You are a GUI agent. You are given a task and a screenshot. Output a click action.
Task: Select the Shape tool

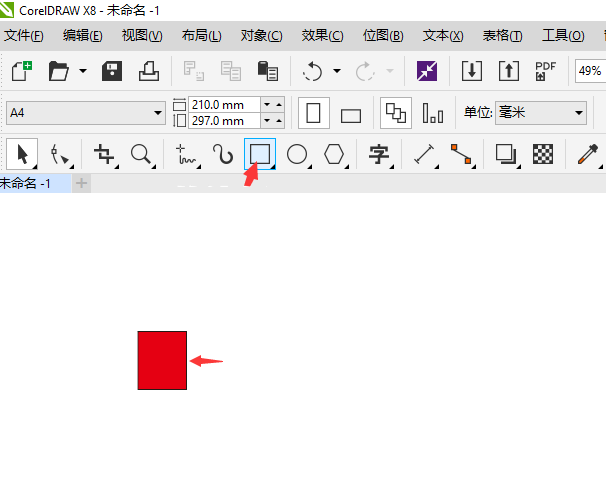60,154
